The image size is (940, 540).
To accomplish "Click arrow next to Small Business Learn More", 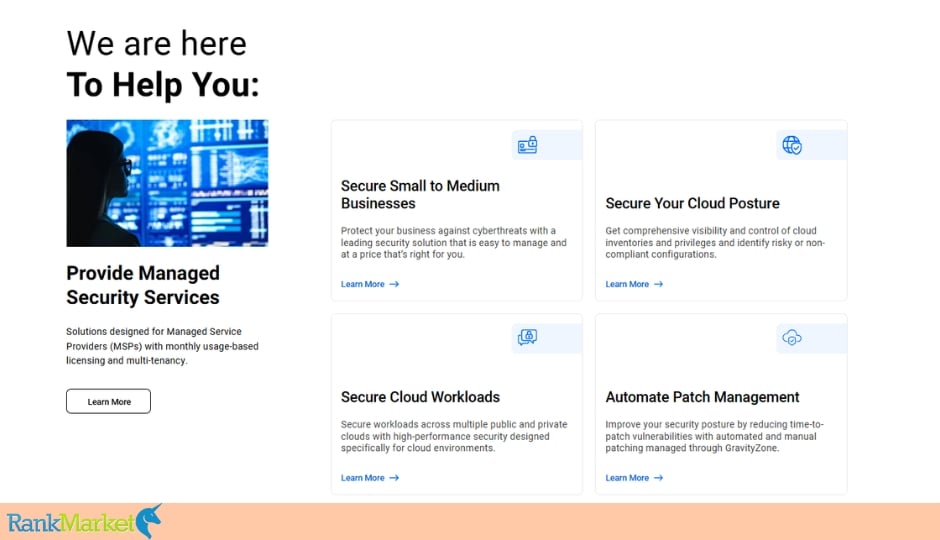I will tap(394, 284).
